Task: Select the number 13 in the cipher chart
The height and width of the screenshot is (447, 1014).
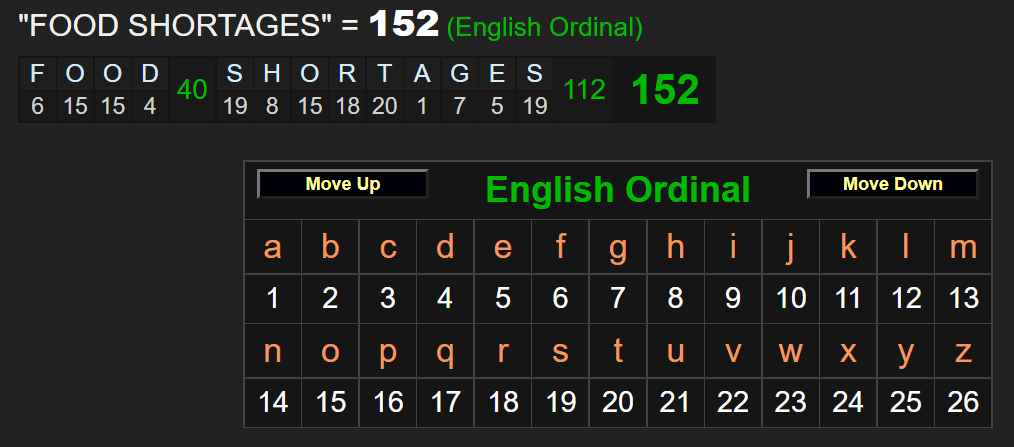Action: click(x=962, y=298)
